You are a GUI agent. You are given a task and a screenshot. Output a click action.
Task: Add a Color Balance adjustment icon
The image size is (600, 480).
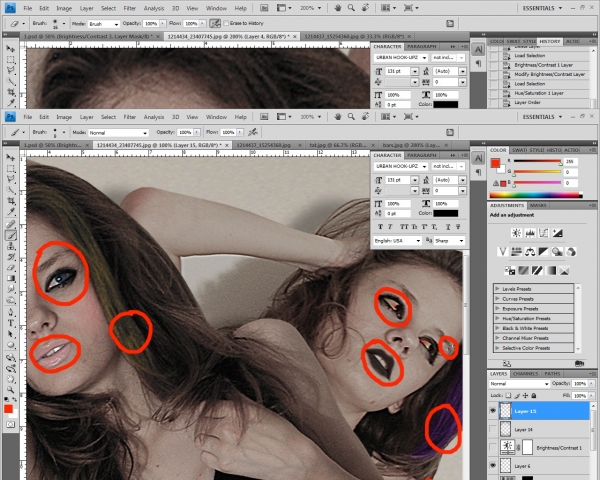point(530,251)
